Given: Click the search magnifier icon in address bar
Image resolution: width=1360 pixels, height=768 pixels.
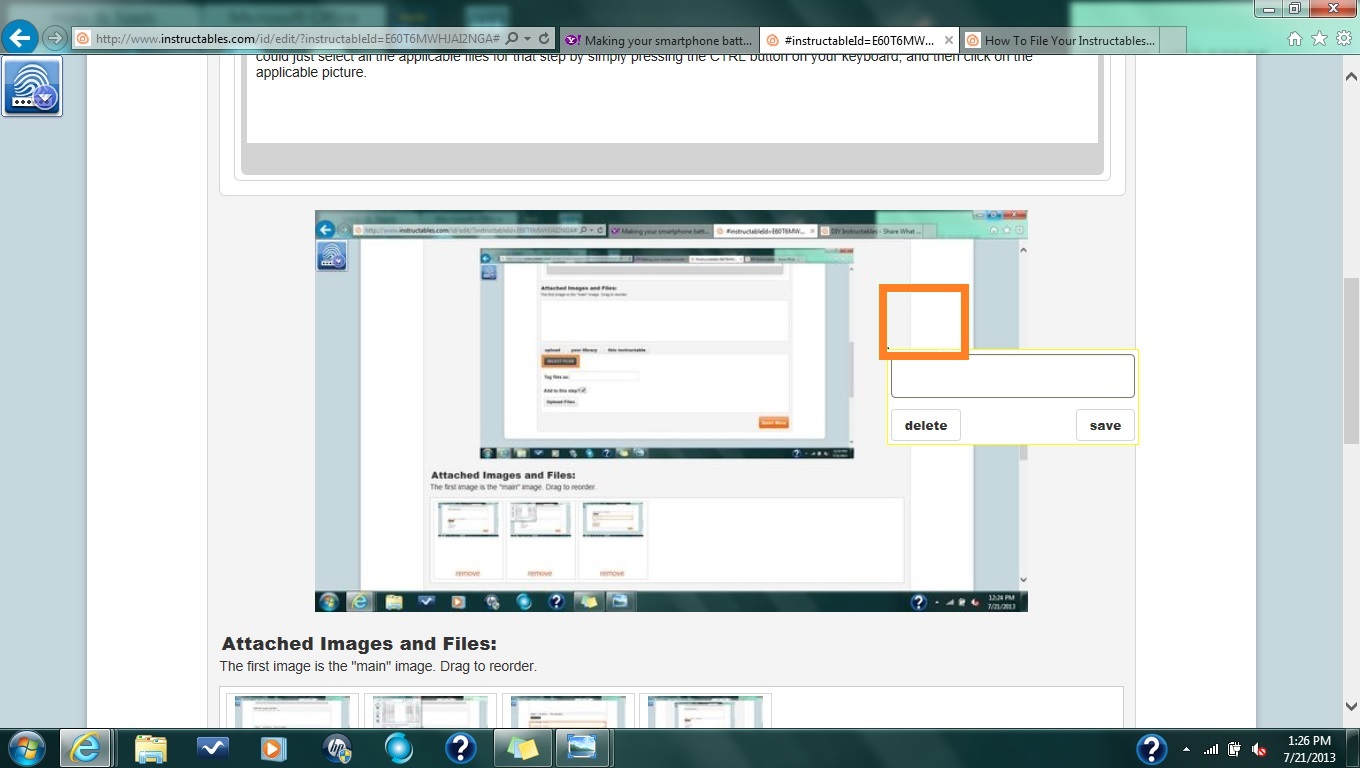Looking at the screenshot, I should [x=512, y=39].
